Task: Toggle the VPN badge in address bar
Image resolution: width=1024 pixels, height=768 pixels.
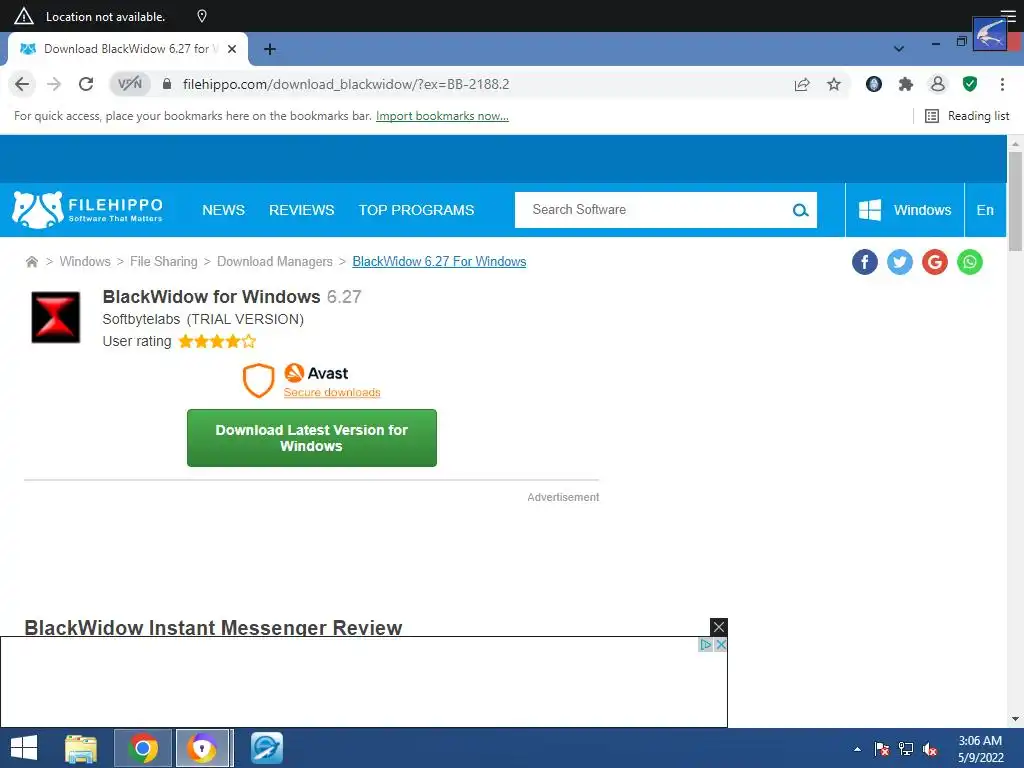Action: click(x=129, y=84)
